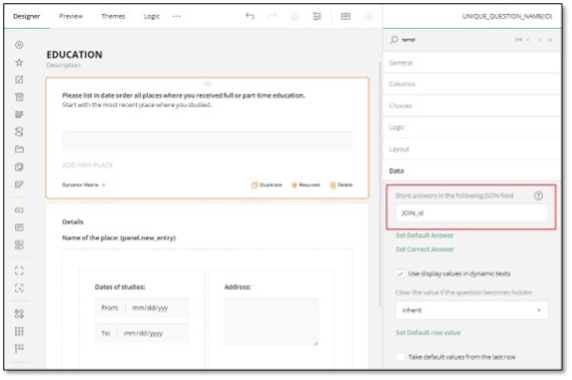Add a Single-Line Input question
The width and height of the screenshot is (572, 380).
[19, 210]
